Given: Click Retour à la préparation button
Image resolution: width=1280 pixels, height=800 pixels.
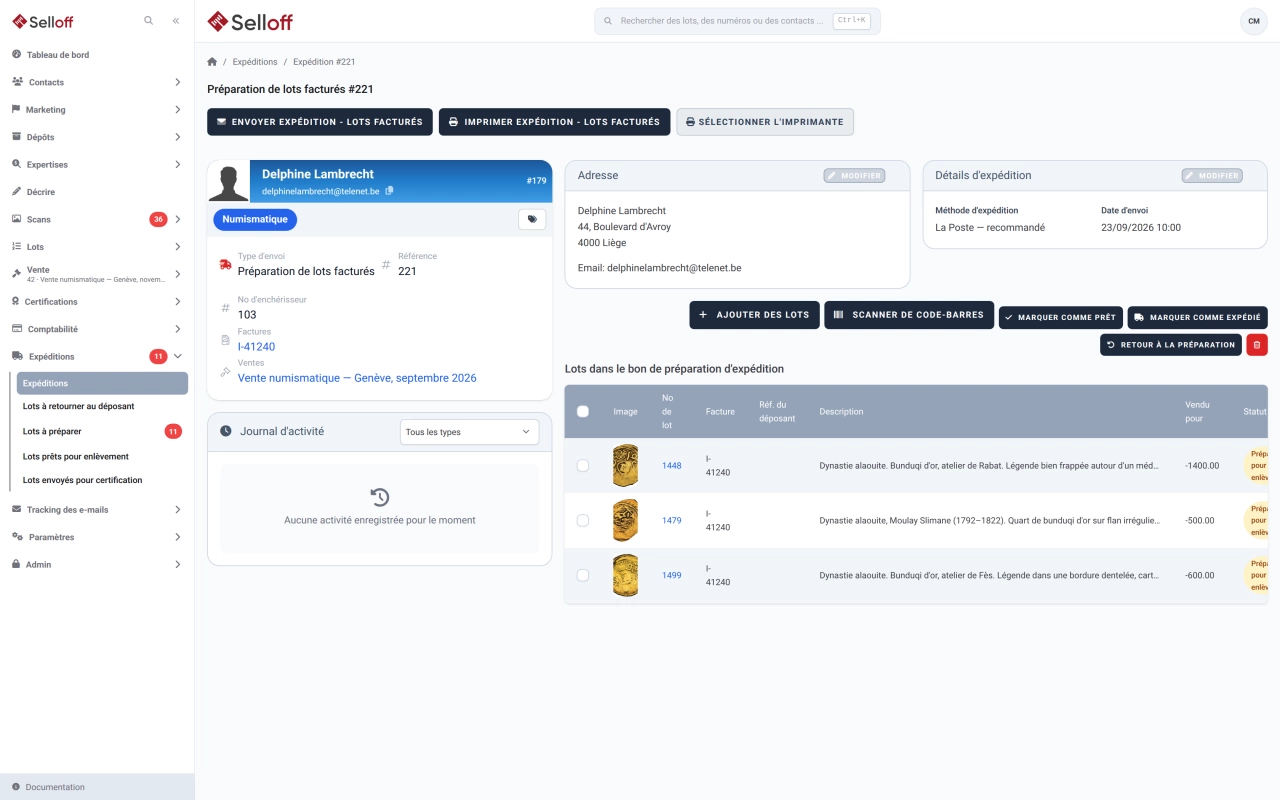Looking at the screenshot, I should [1171, 345].
